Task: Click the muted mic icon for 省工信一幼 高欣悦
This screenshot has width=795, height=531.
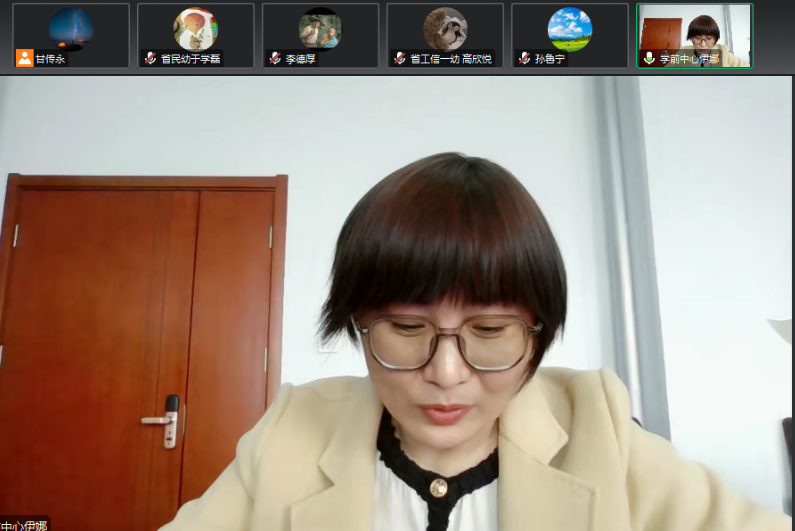Action: coord(400,58)
